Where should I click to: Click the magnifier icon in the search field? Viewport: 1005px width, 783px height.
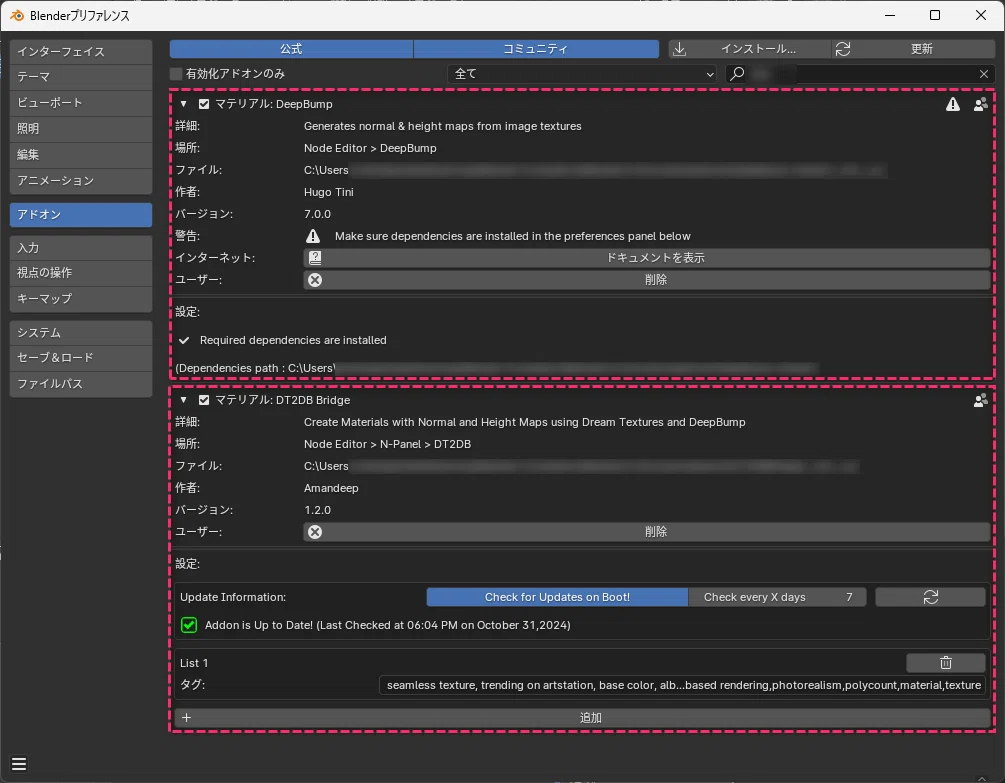click(x=737, y=74)
